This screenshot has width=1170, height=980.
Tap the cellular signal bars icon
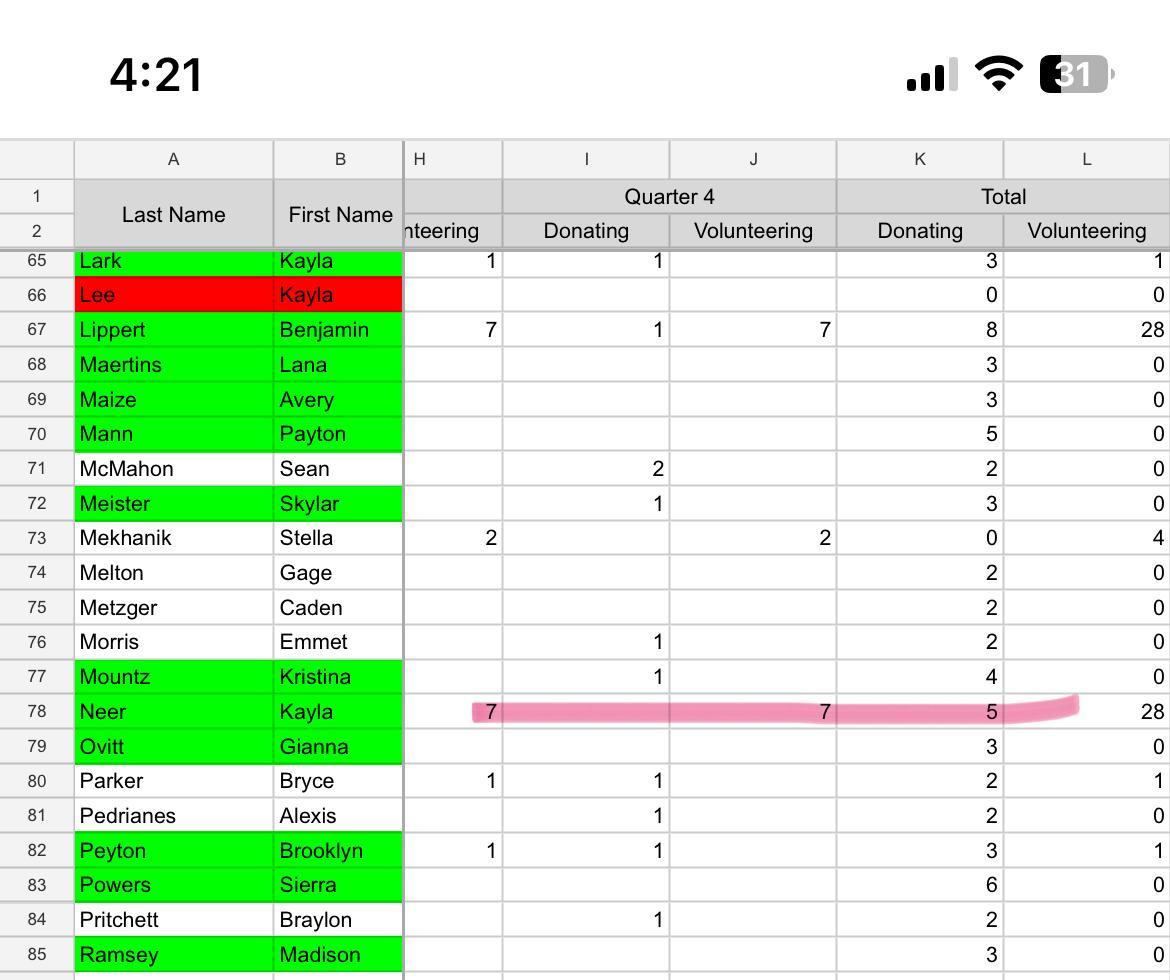930,76
